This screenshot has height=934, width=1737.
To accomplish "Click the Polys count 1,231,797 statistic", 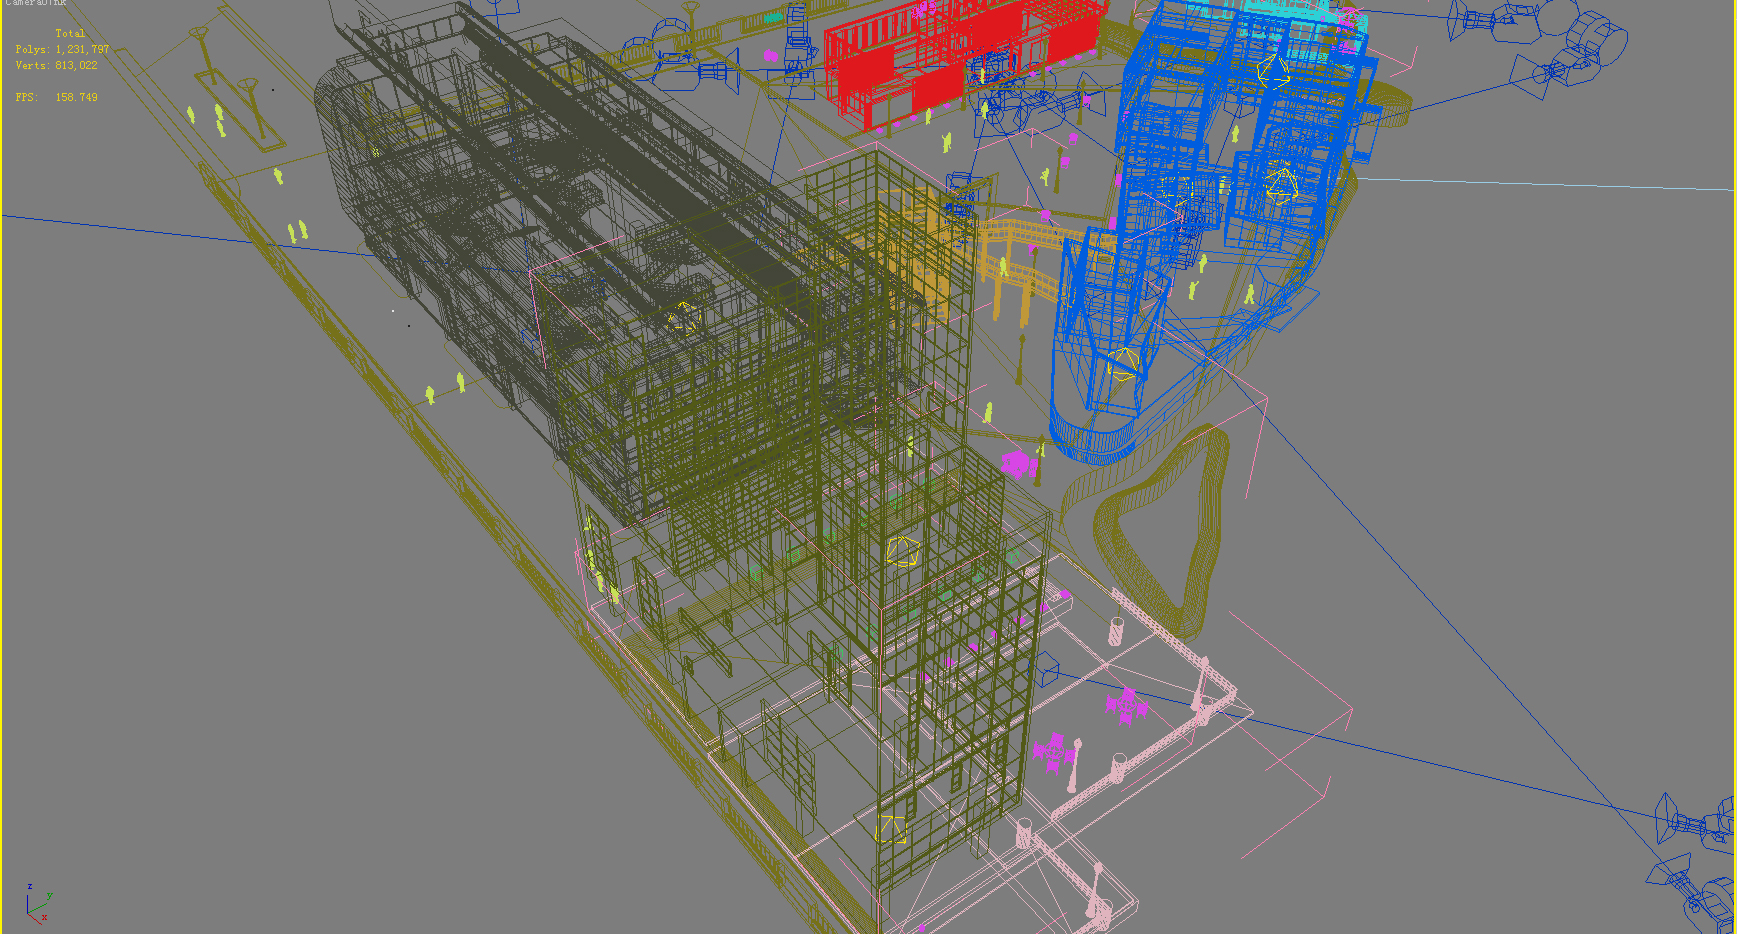I will pyautogui.click(x=62, y=49).
